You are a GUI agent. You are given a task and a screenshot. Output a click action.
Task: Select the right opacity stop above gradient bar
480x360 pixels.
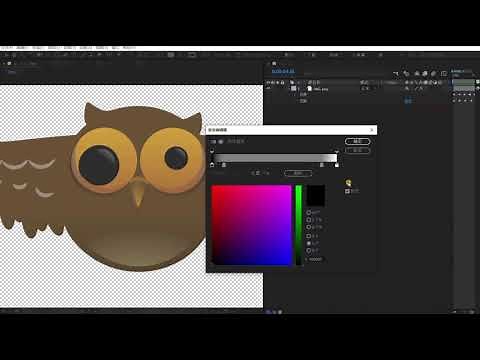click(337, 151)
